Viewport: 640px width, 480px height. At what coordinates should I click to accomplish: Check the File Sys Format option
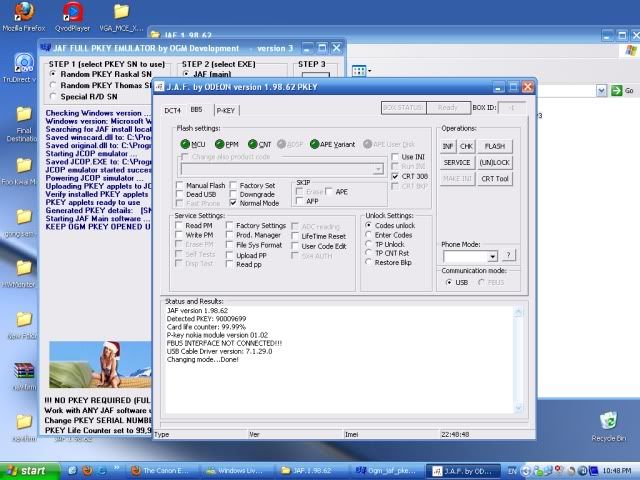coord(229,245)
